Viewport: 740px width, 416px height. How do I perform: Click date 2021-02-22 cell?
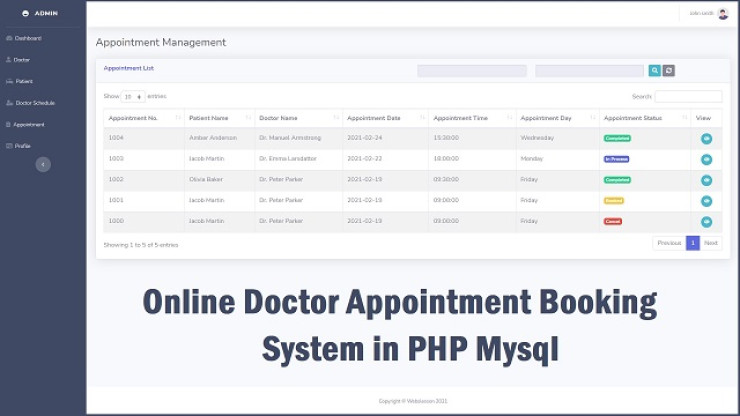364,159
